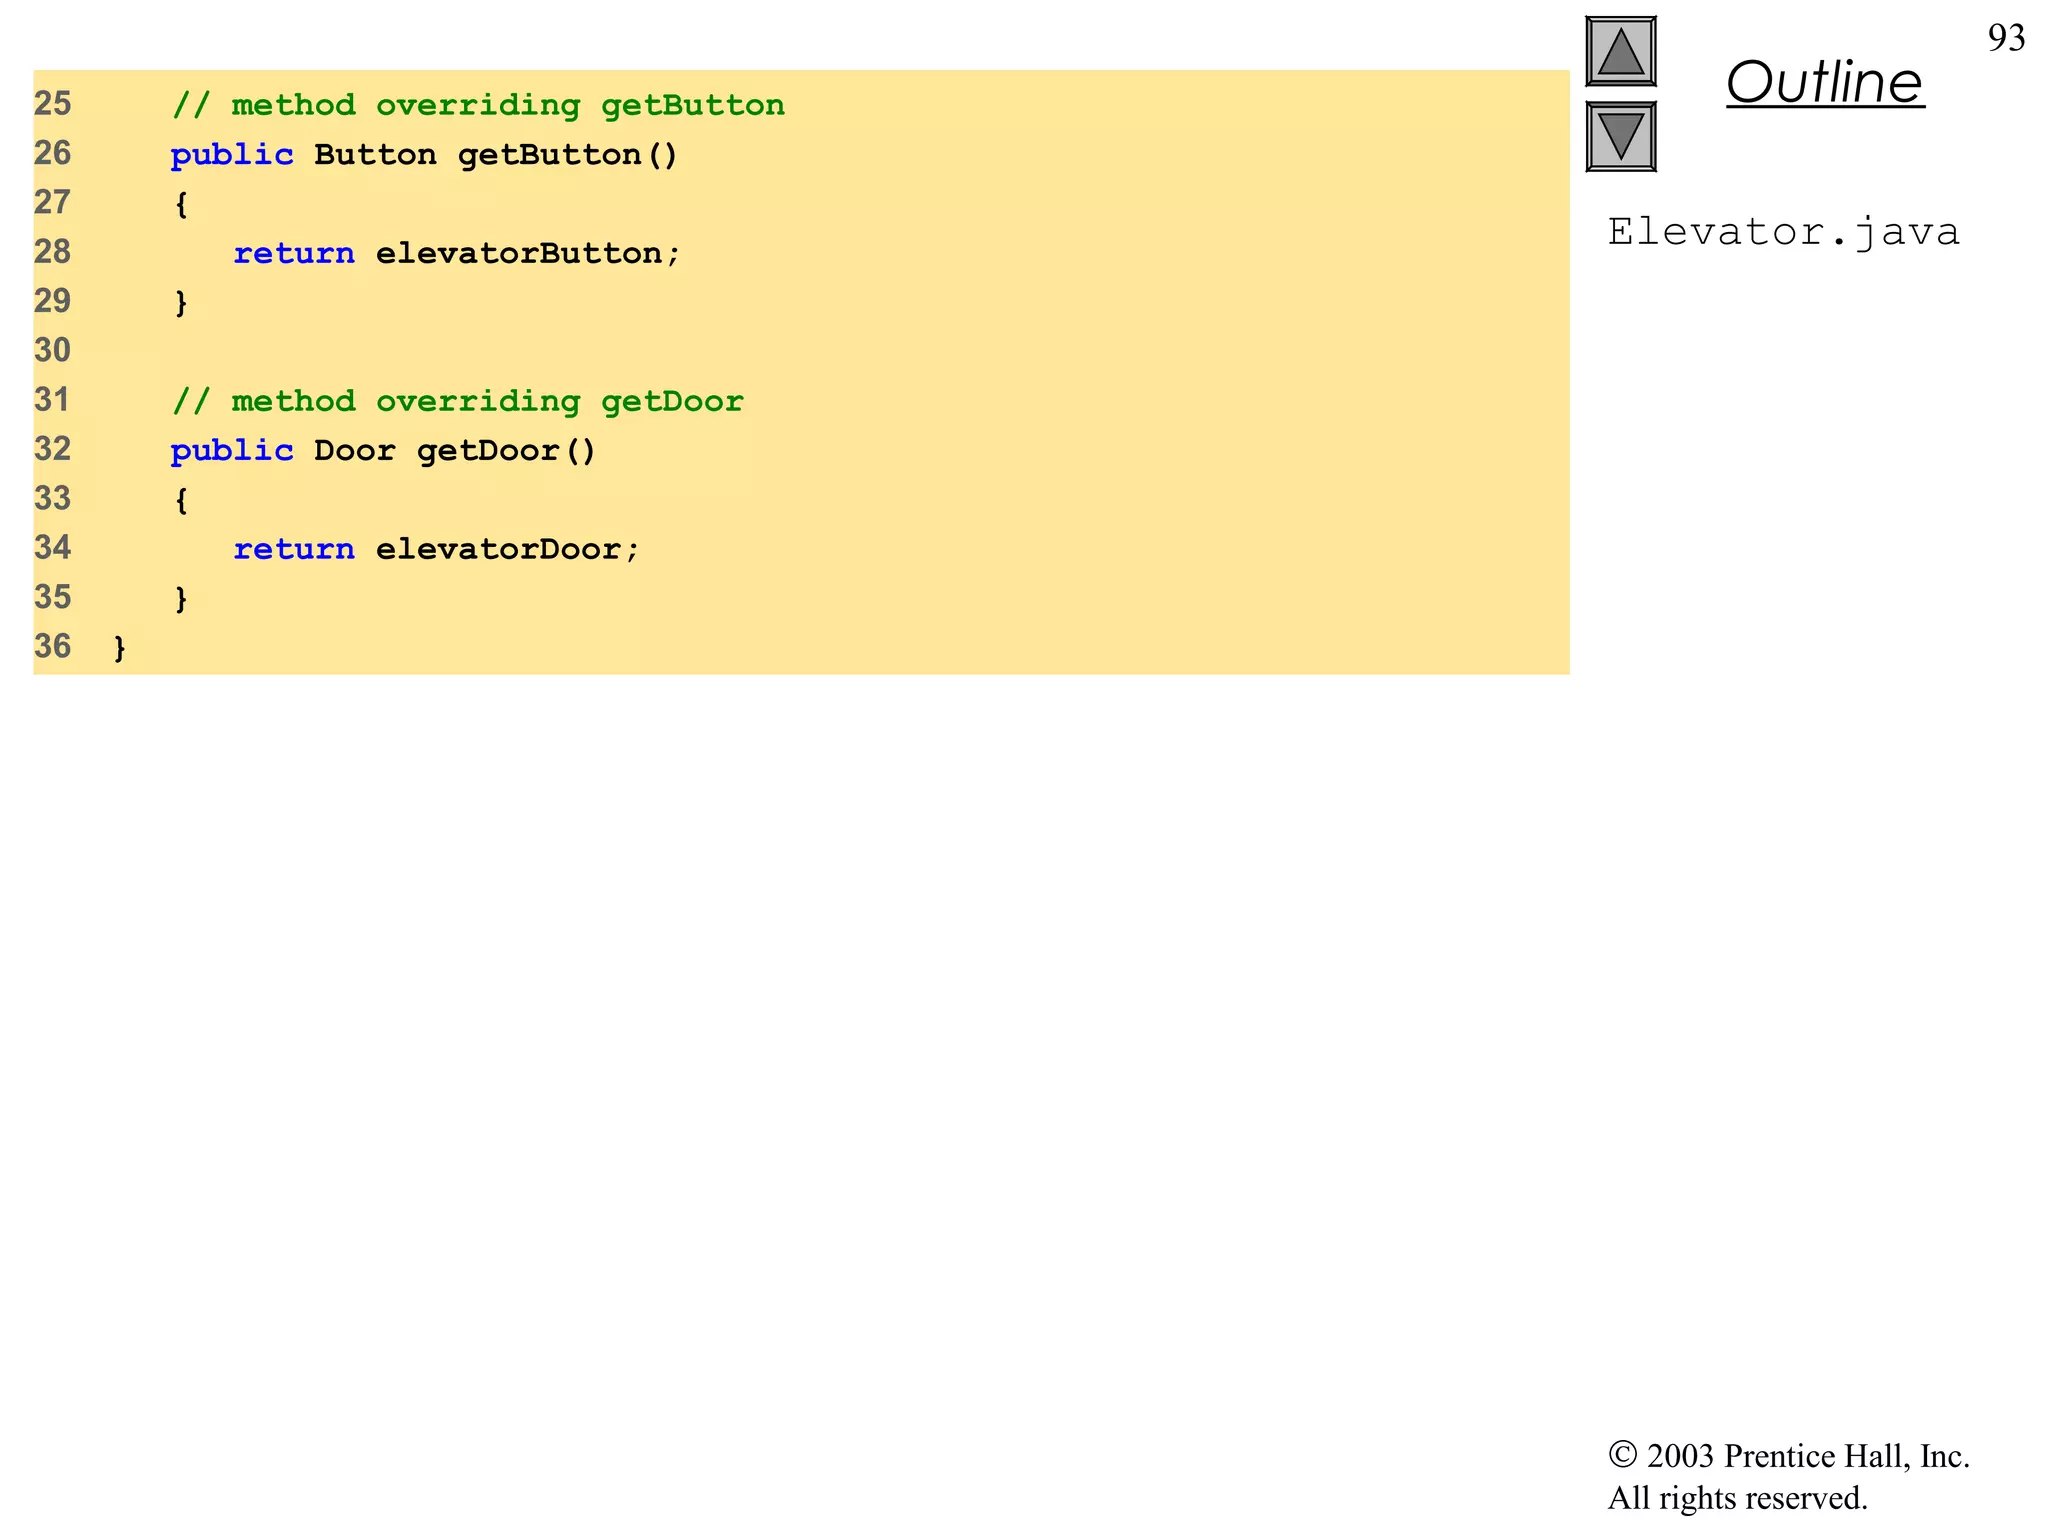The height and width of the screenshot is (1536, 2048).
Task: Select the Elevator.java file label
Action: [x=1783, y=232]
